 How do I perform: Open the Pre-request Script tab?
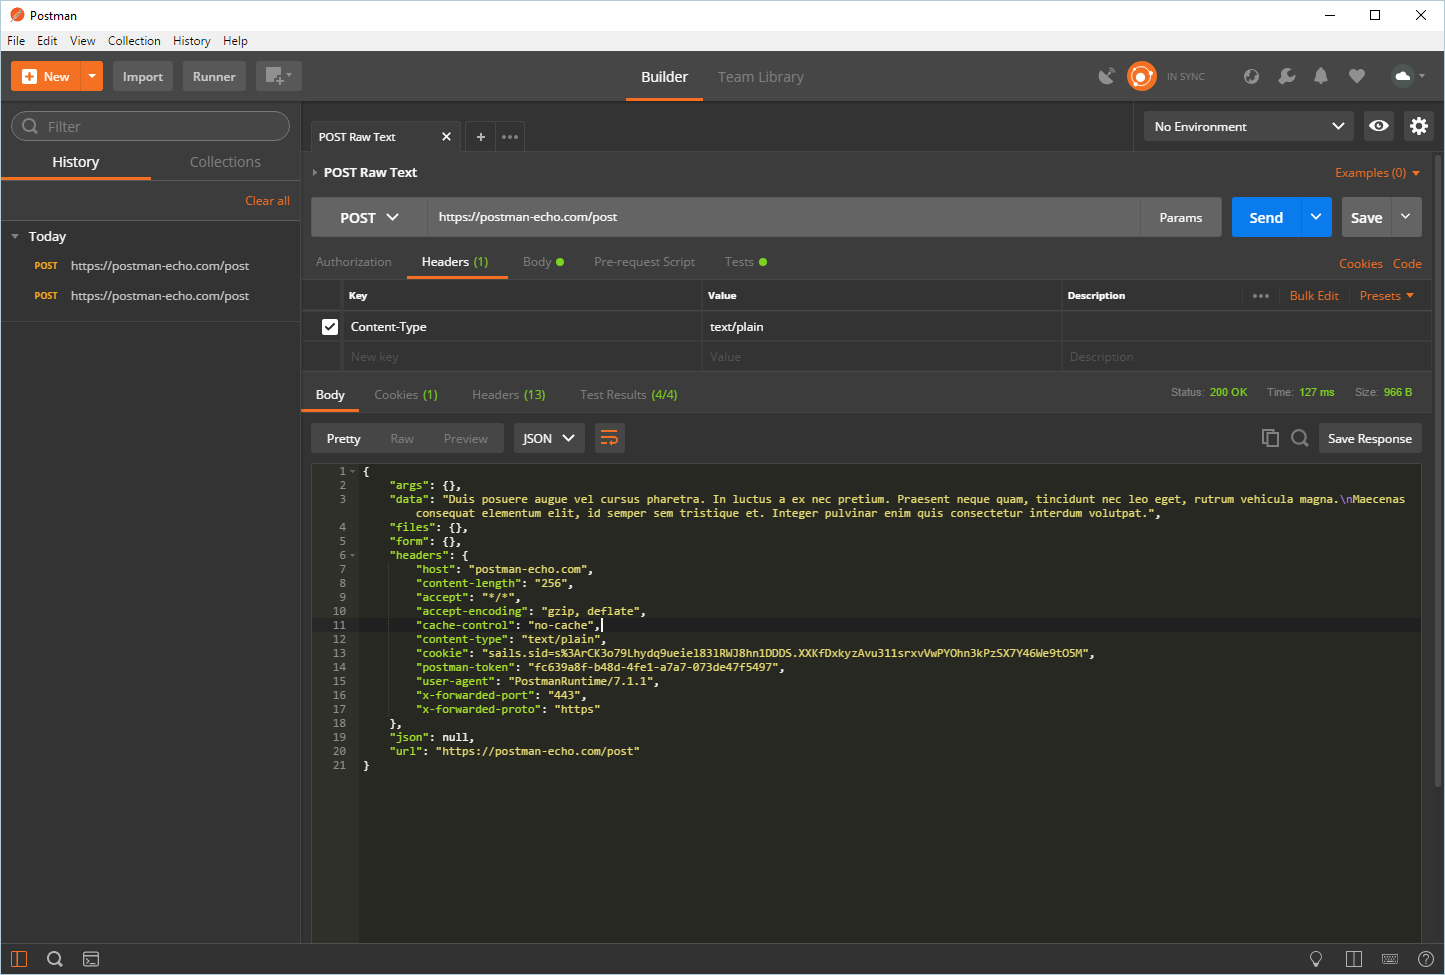pos(644,262)
